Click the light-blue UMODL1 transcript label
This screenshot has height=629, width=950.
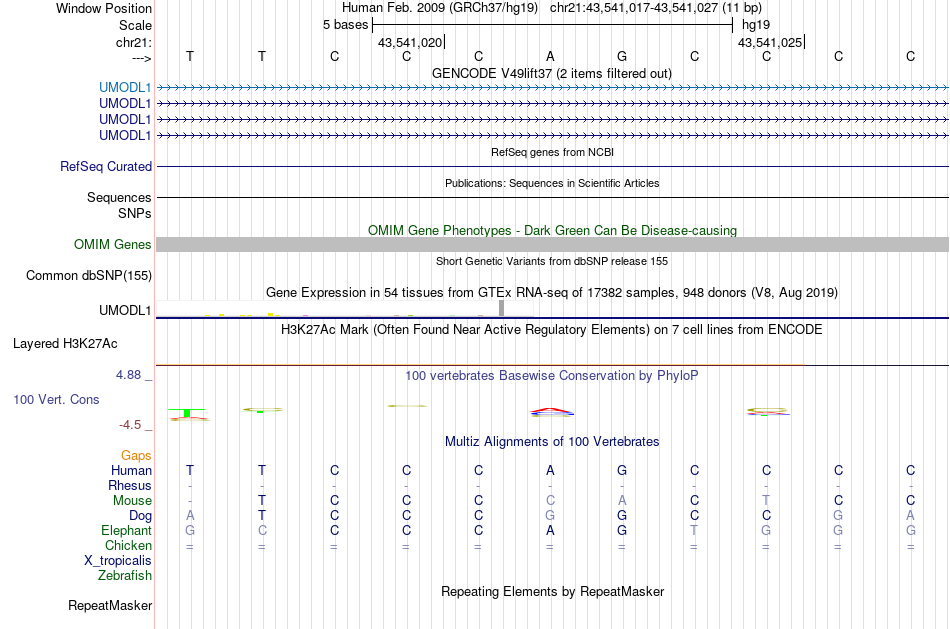click(x=125, y=87)
